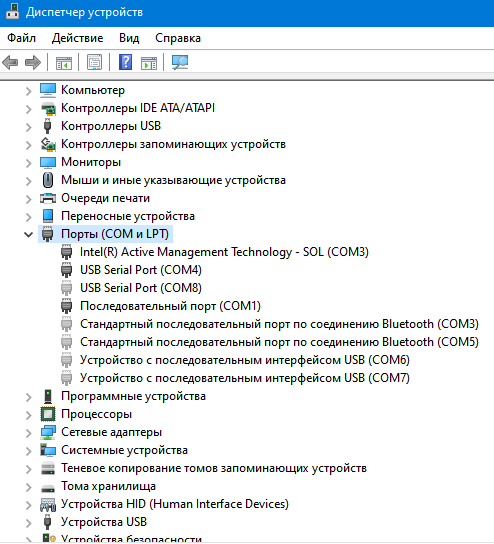The image size is (494, 544).
Task: Expand the Мониторы category
Action: [x=28, y=162]
